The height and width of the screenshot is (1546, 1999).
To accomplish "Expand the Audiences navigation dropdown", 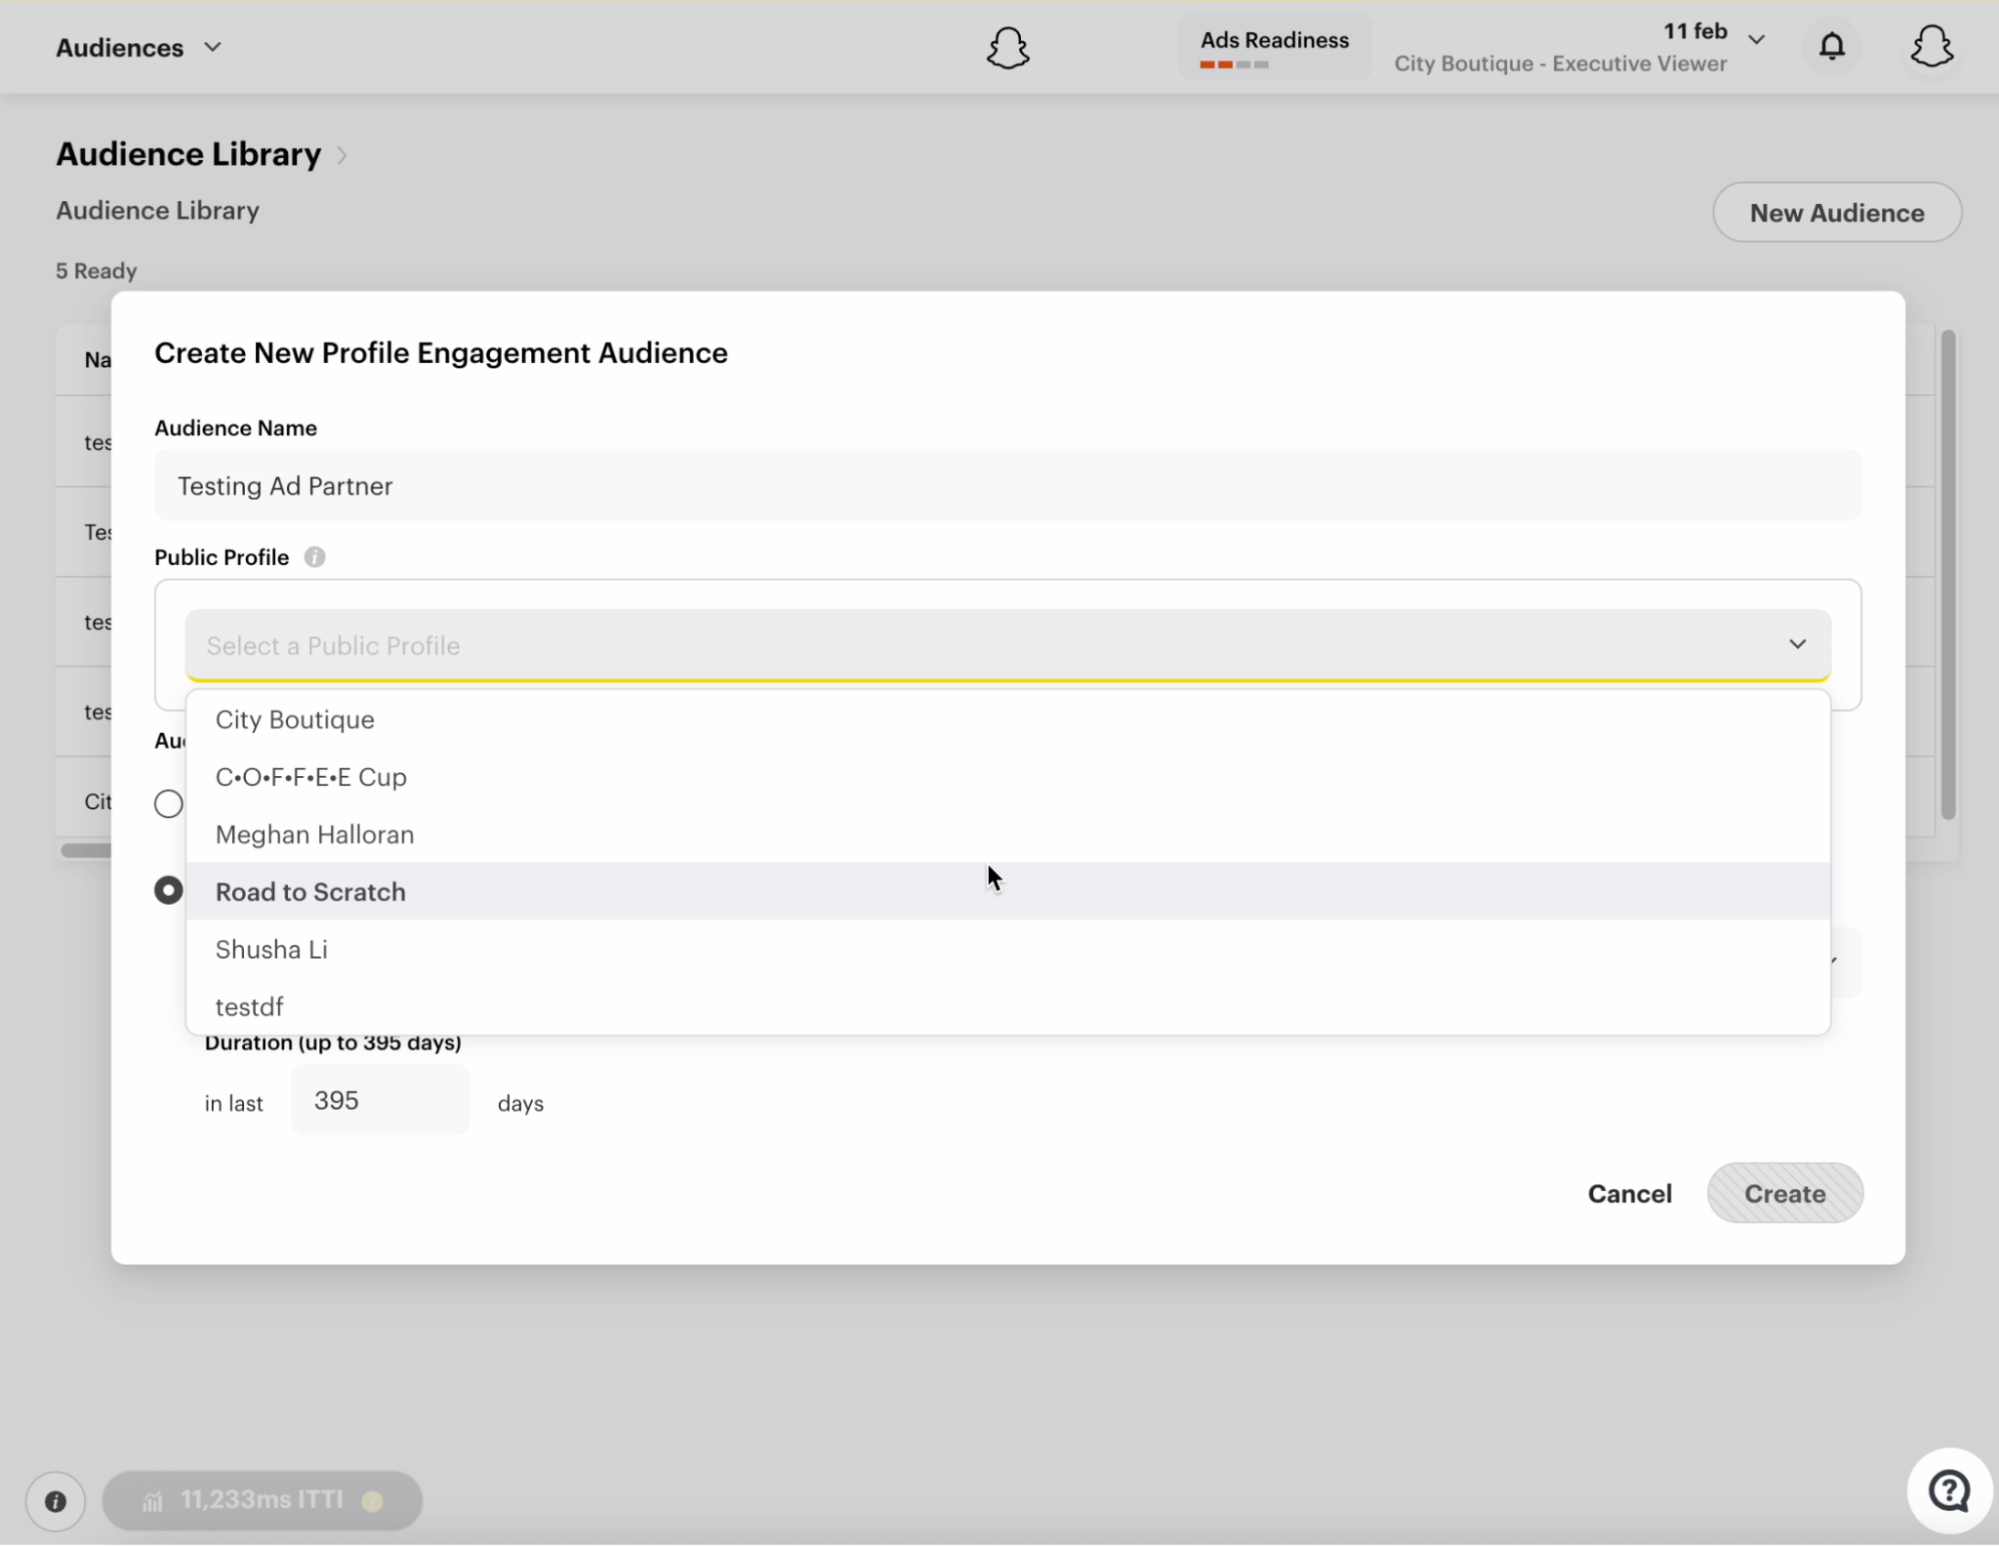I will tap(139, 47).
